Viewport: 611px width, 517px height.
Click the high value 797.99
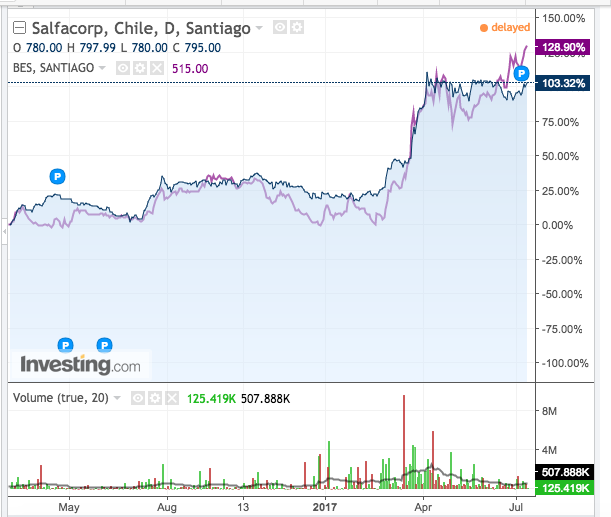pos(97,48)
